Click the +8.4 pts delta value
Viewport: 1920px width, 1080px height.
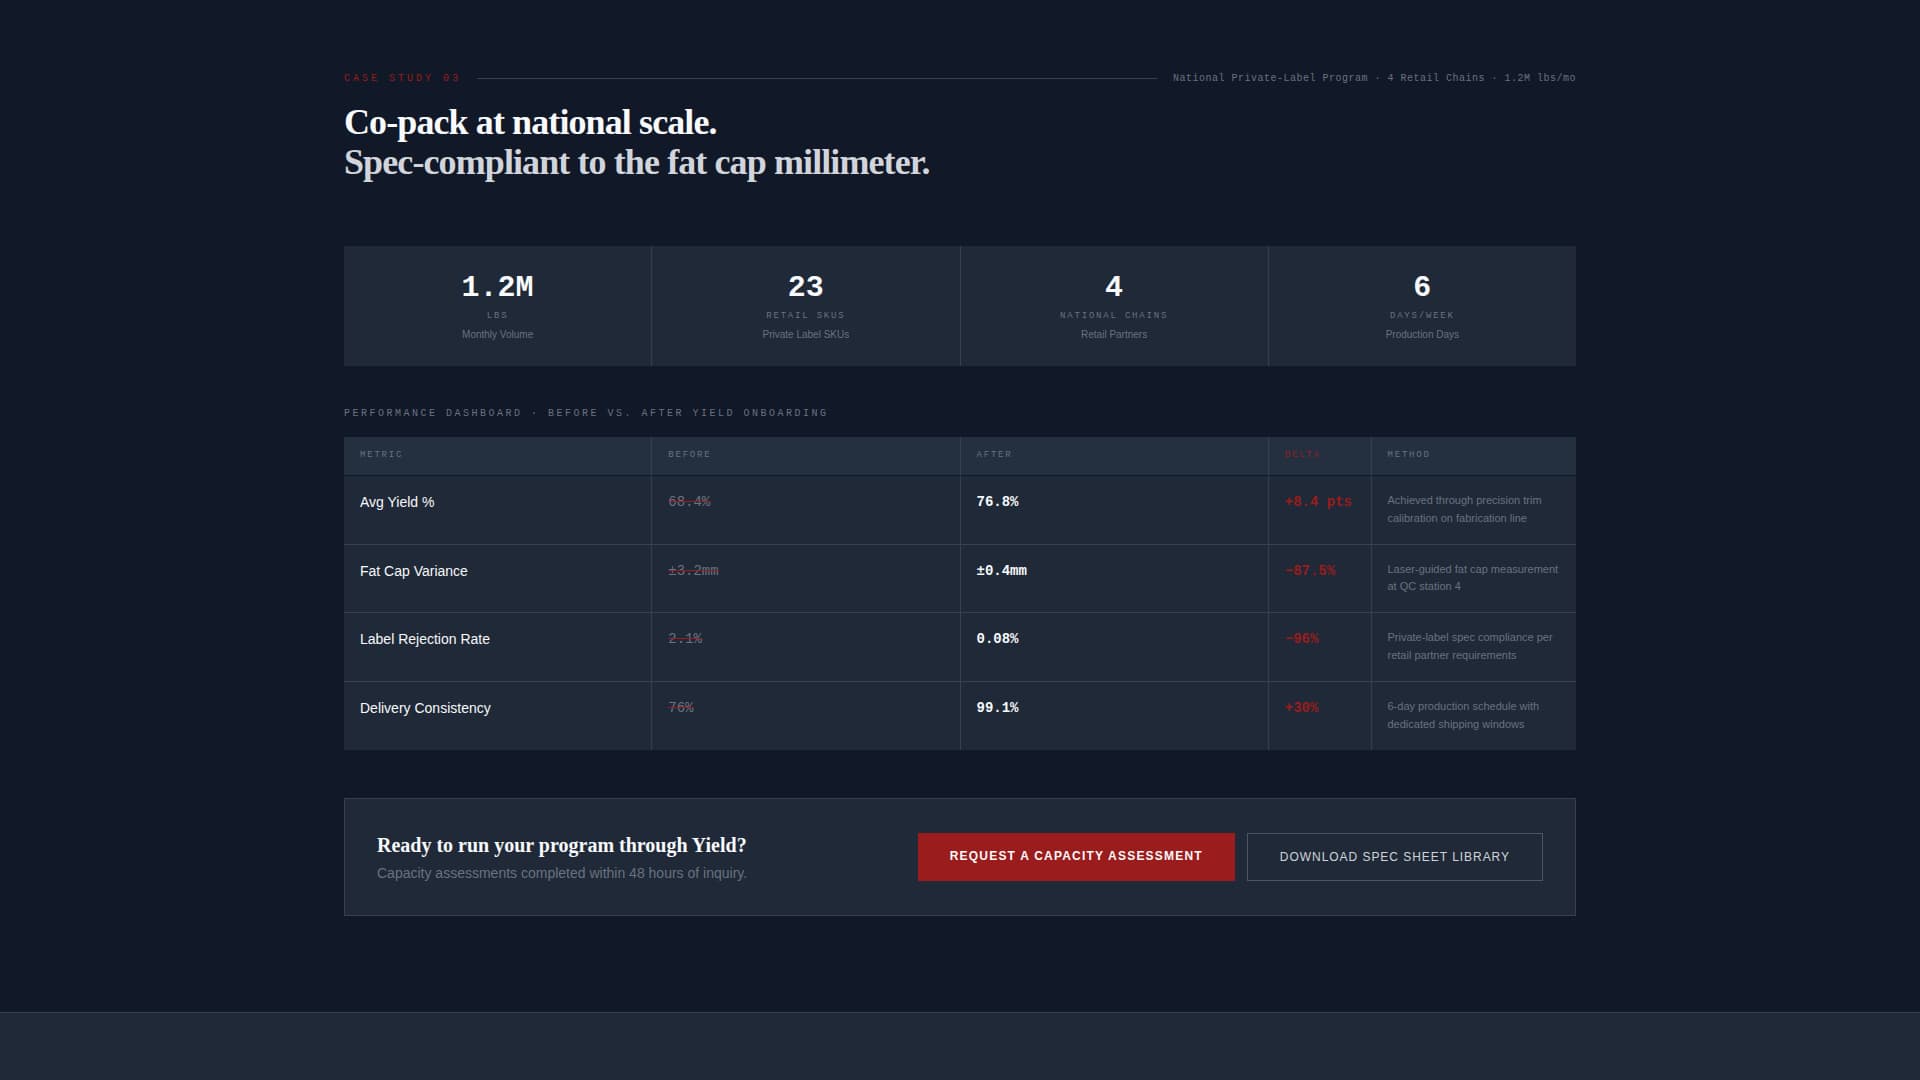[1318, 502]
